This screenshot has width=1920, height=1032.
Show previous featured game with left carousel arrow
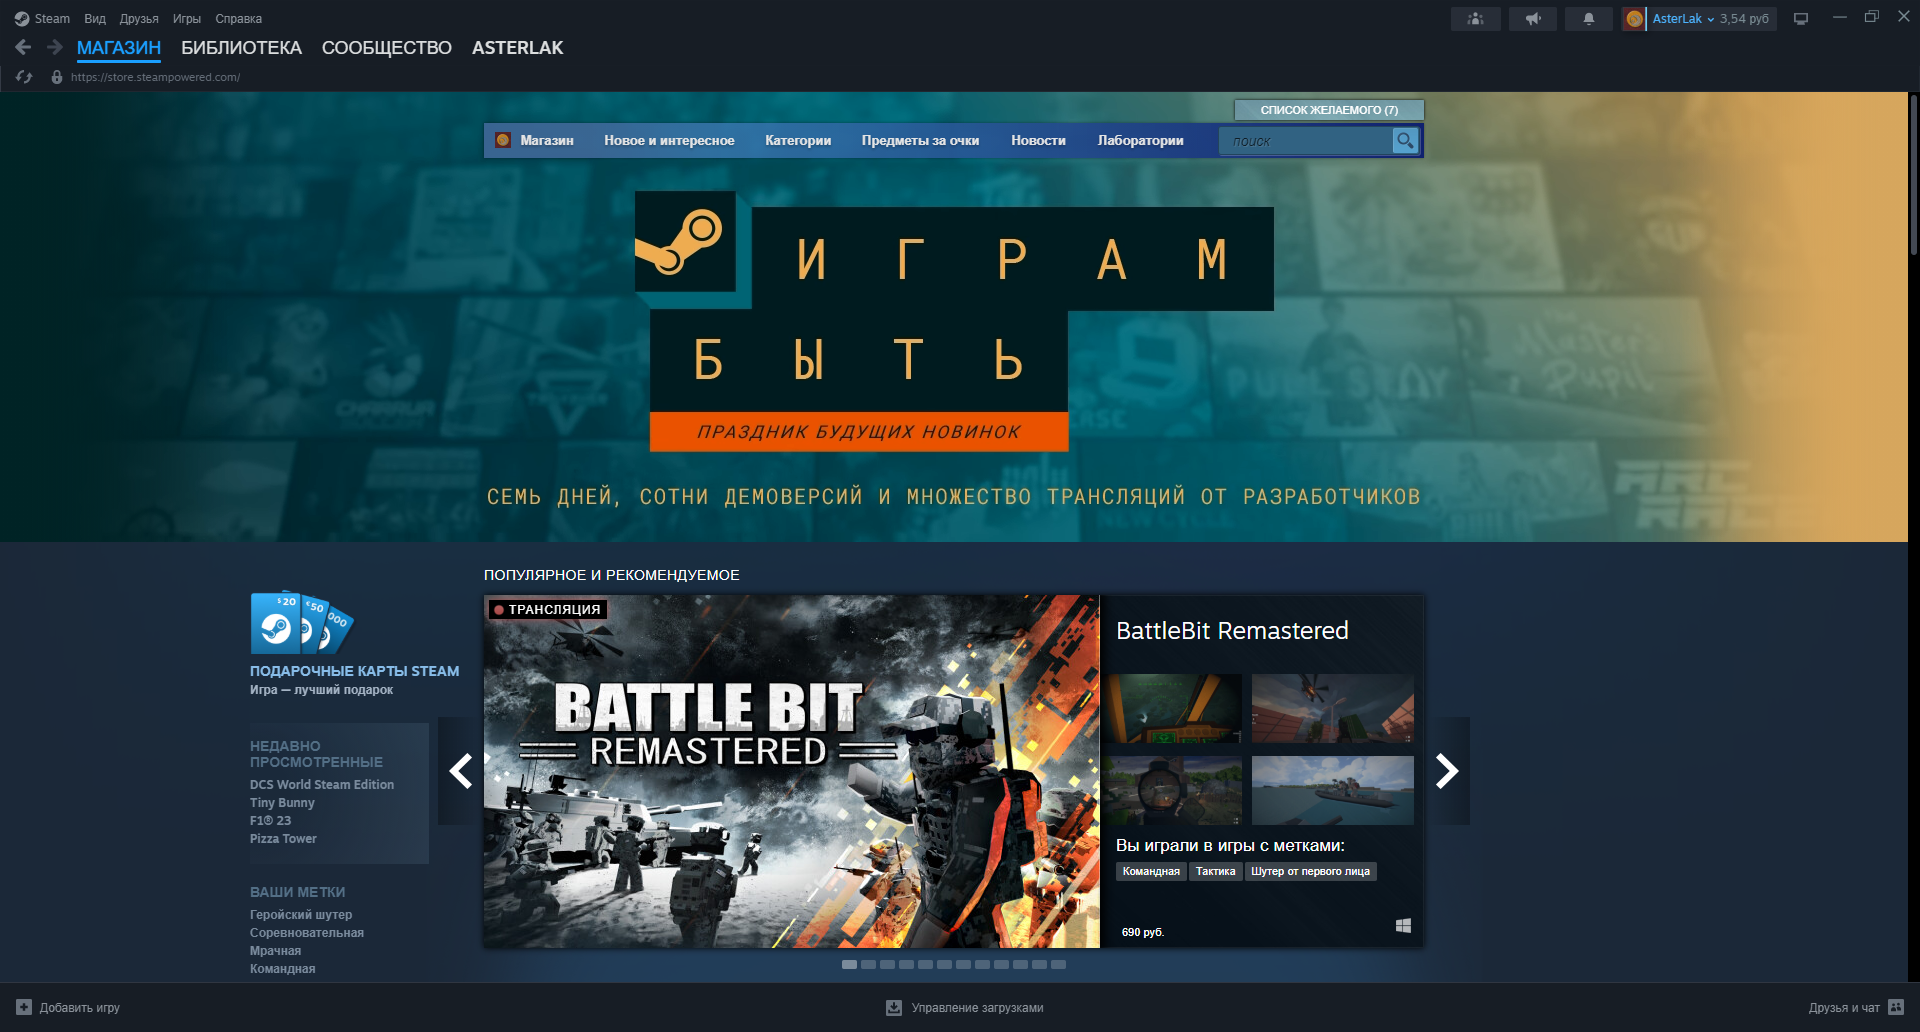pos(461,771)
